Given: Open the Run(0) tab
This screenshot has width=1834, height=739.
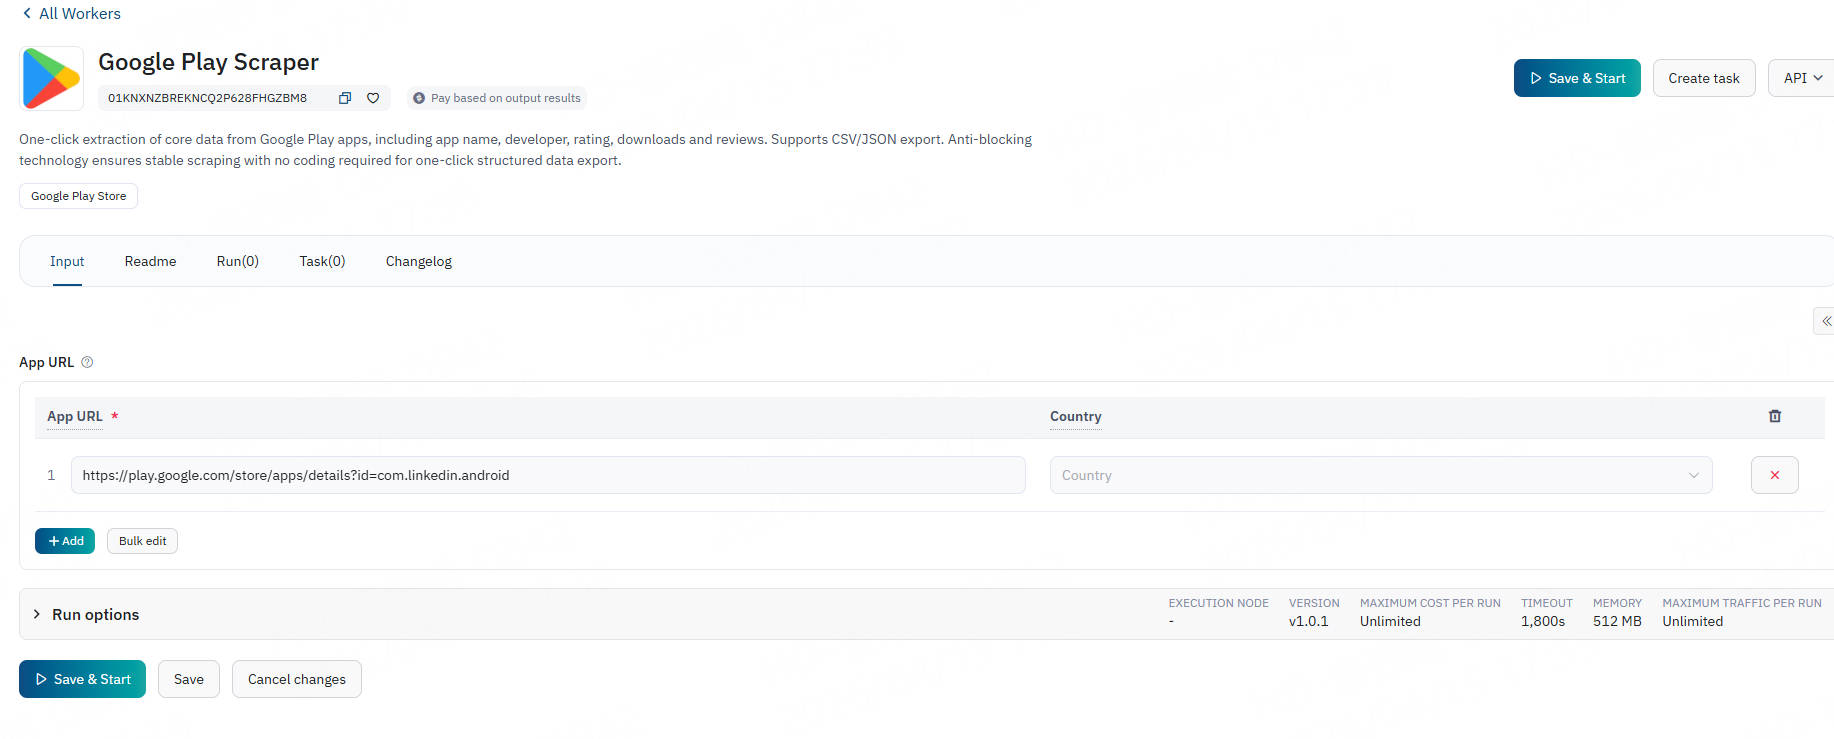Looking at the screenshot, I should coord(237,261).
